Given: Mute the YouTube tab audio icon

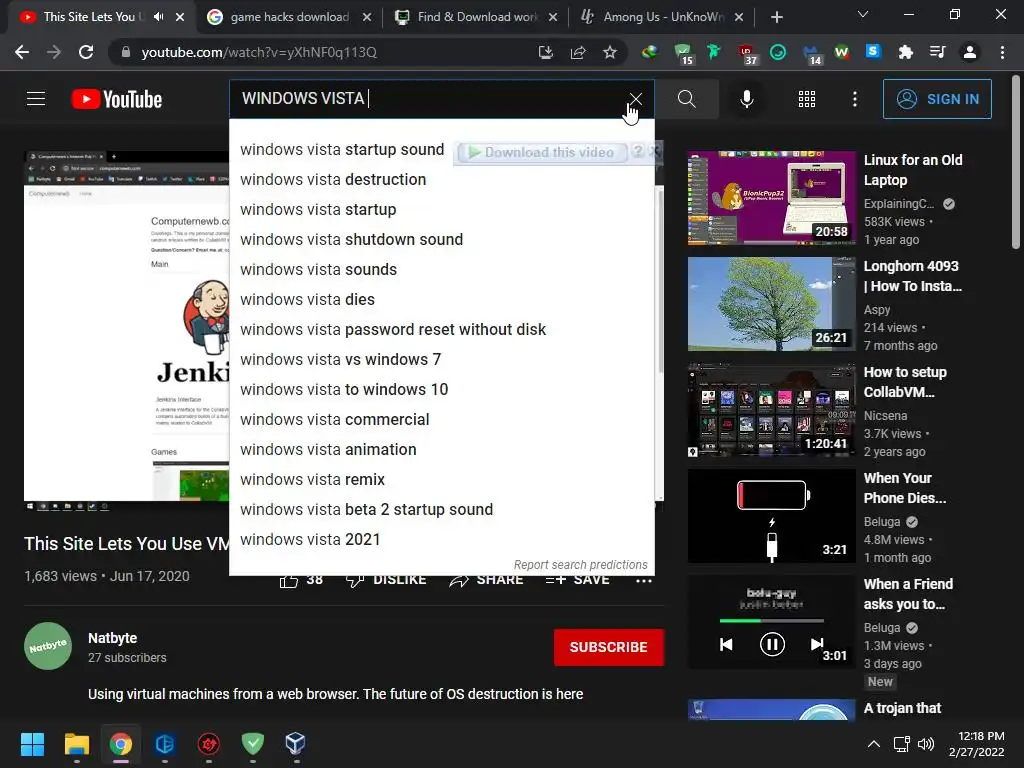Looking at the screenshot, I should coord(159,17).
